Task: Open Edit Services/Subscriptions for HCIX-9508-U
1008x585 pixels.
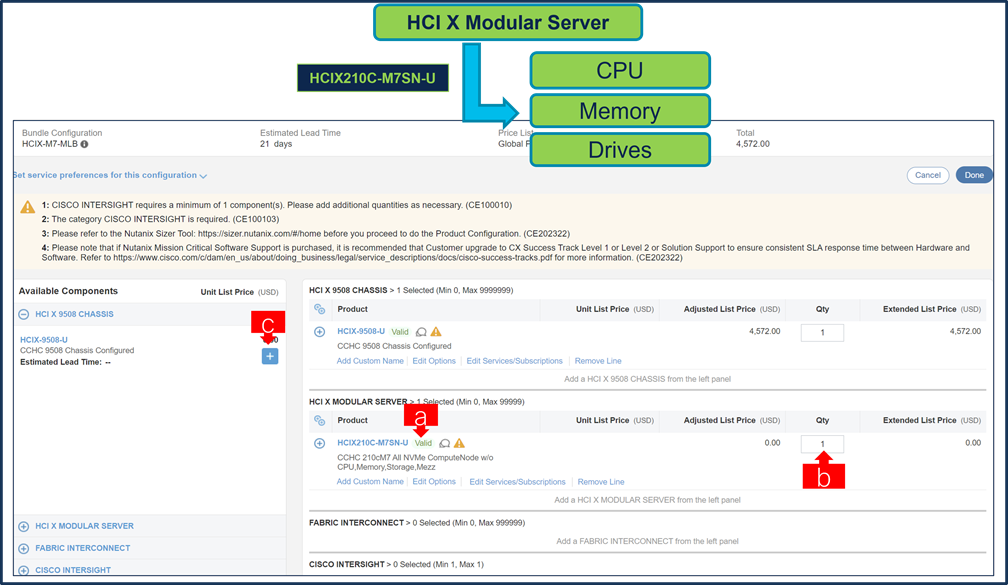Action: pyautogui.click(x=514, y=361)
